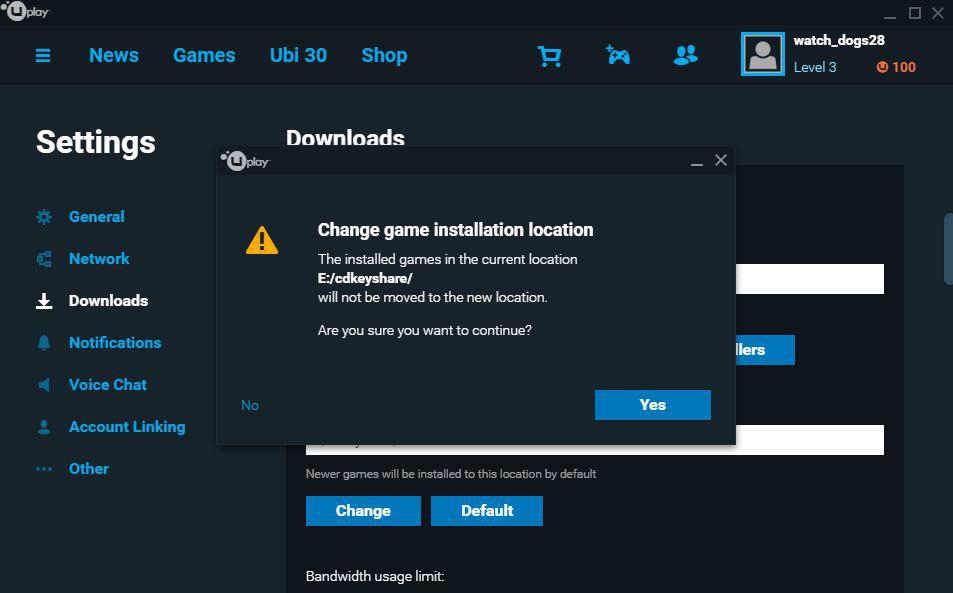Open Notifications via the bell icon
This screenshot has width=953, height=593.
point(42,342)
